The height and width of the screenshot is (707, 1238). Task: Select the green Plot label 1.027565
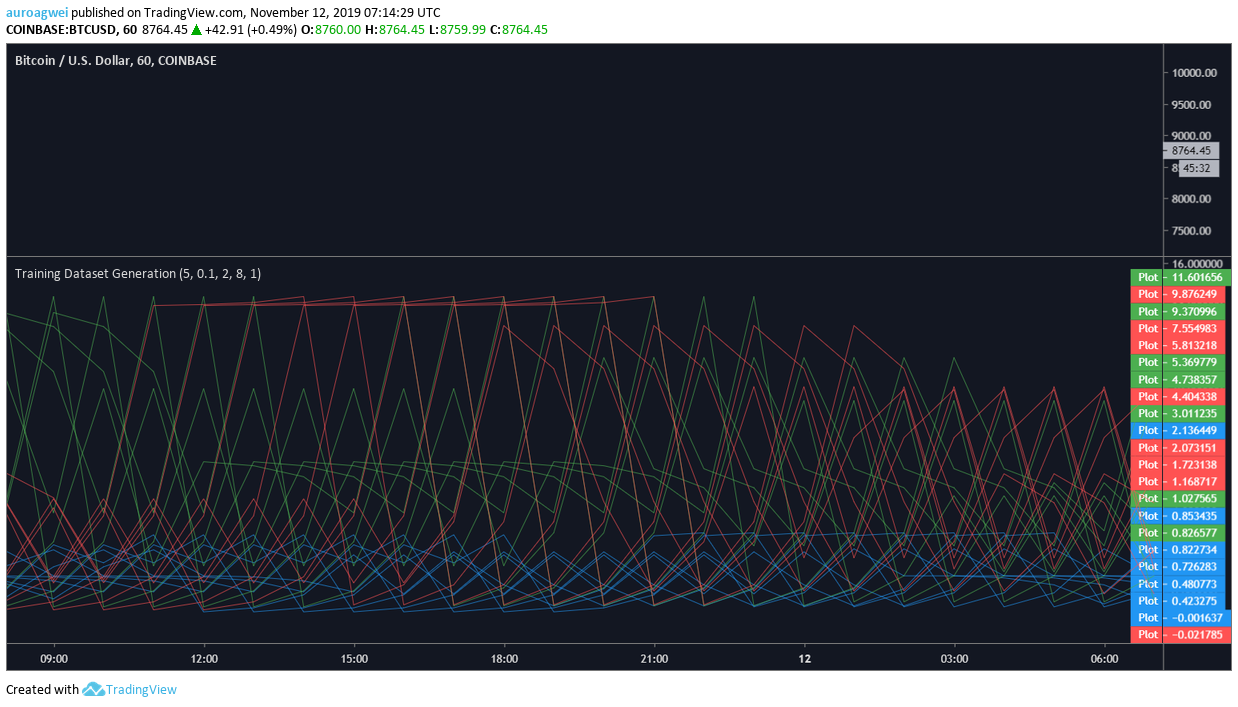(x=1177, y=498)
